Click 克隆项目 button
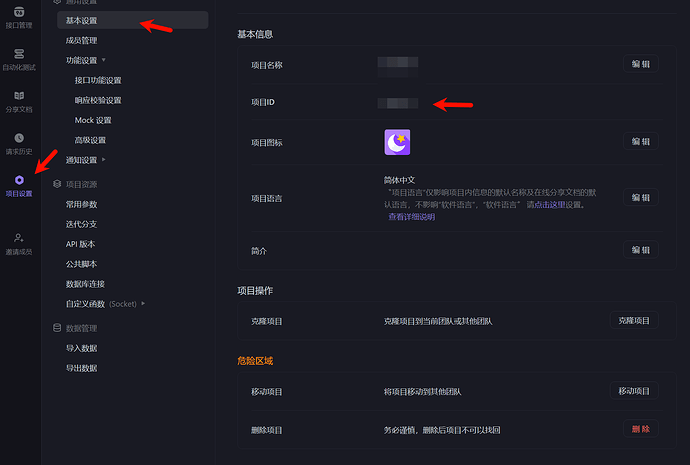Viewport: 690px width, 465px height. click(x=634, y=320)
